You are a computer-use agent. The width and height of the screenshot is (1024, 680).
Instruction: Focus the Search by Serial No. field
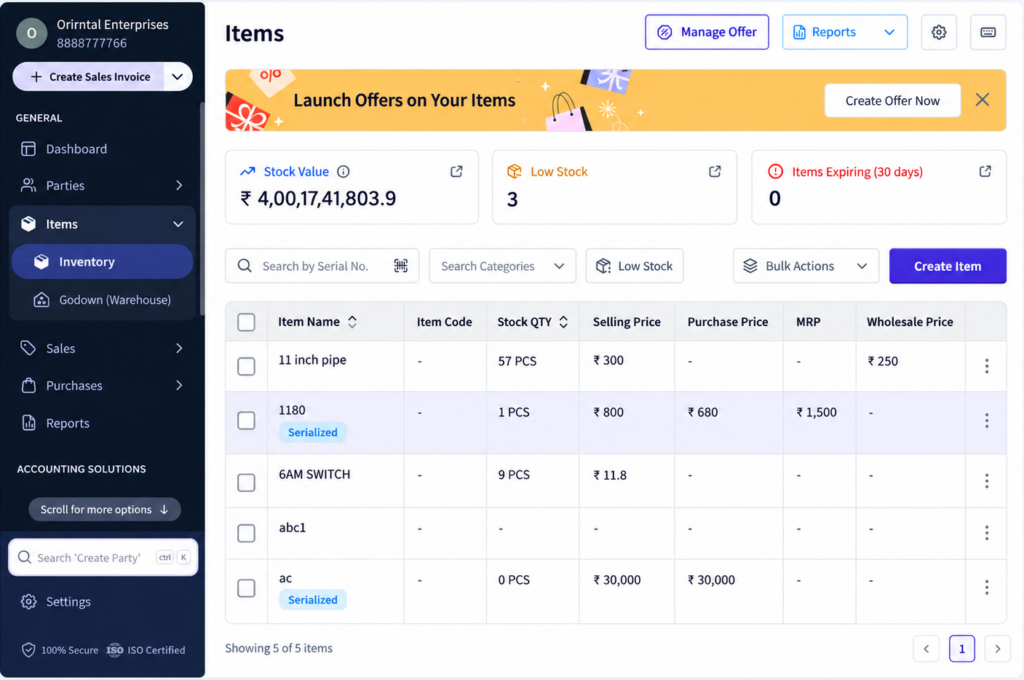322,266
